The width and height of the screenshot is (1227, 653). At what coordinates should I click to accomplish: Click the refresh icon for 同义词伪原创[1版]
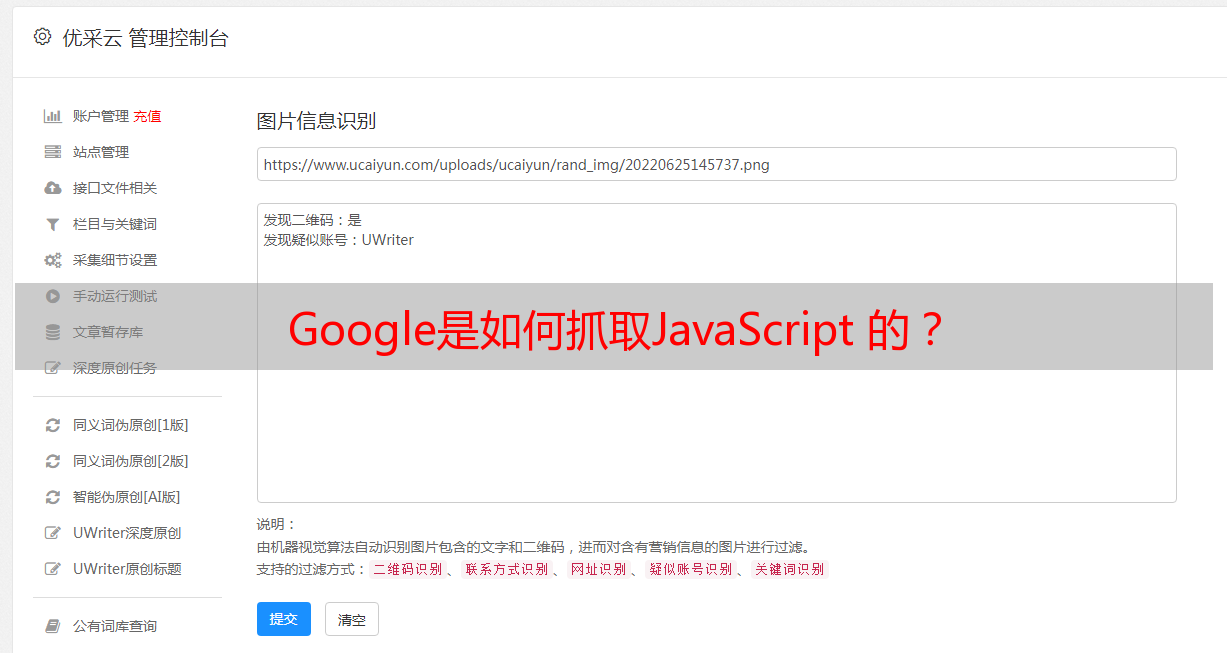point(53,425)
